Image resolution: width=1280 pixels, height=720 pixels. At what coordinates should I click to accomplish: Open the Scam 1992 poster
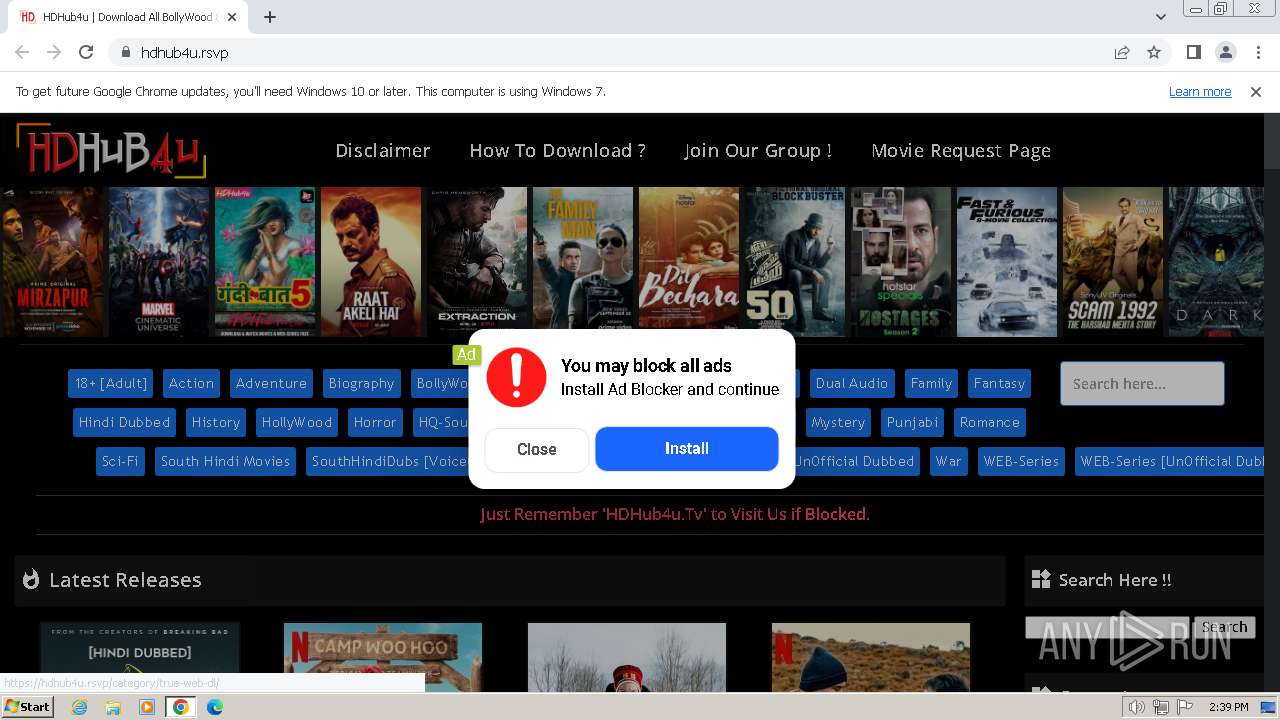pos(1113,262)
